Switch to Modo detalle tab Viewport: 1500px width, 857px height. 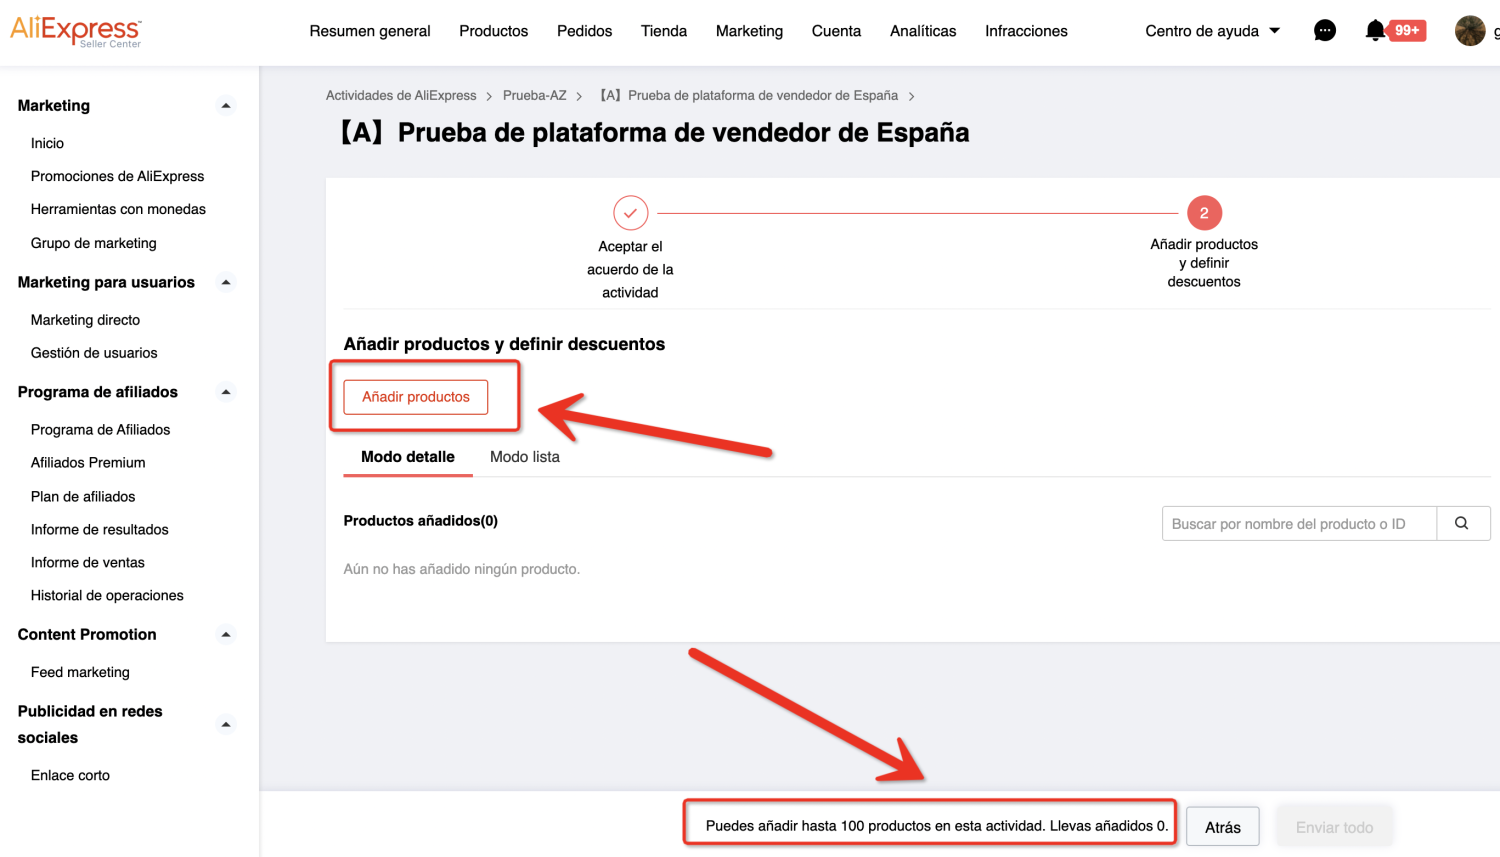(x=408, y=457)
